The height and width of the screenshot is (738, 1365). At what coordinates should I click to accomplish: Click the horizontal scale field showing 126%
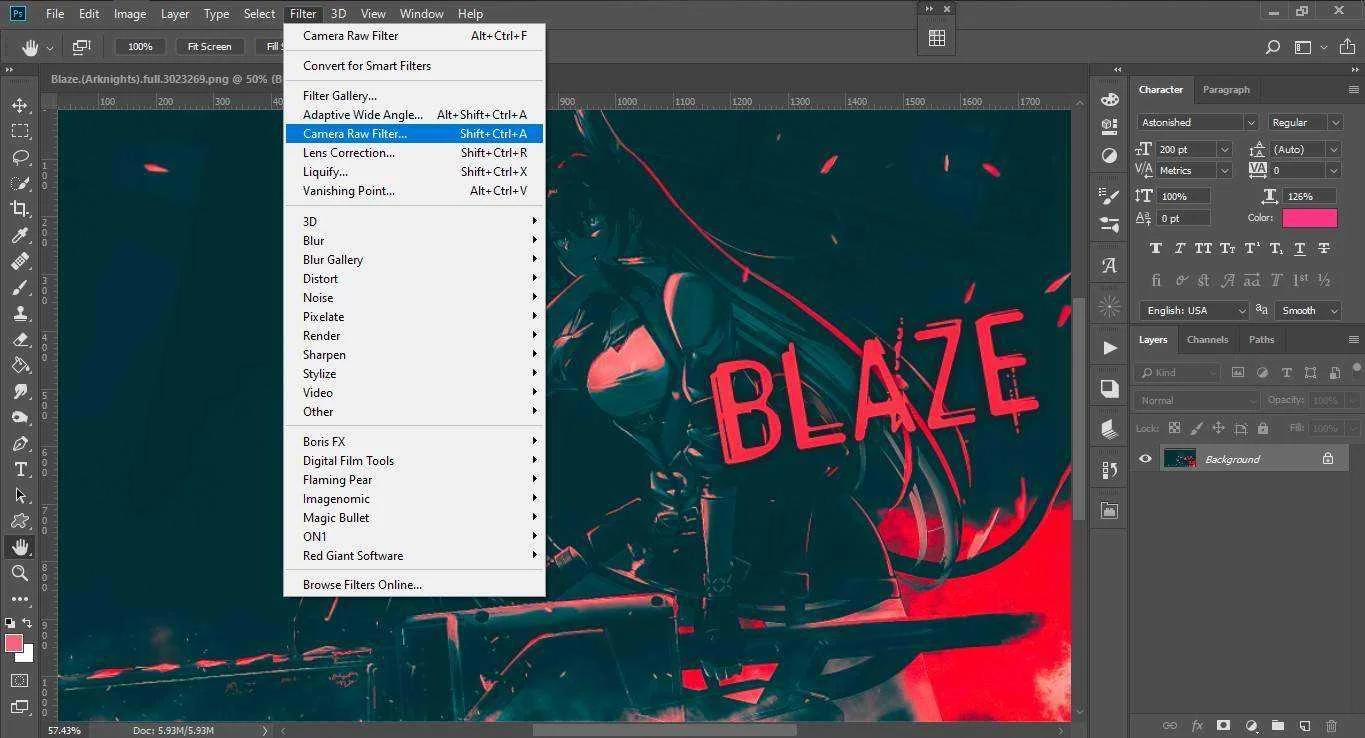[1311, 196]
